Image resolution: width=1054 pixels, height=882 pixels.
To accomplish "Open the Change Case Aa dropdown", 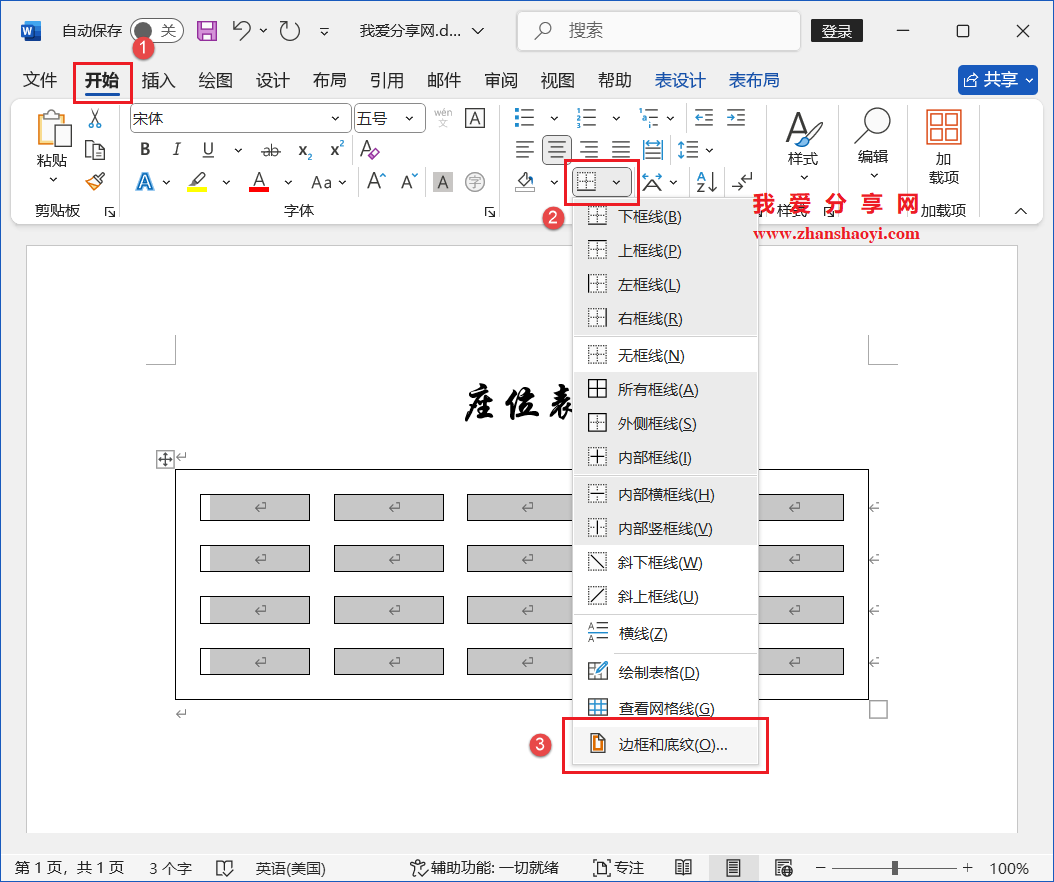I will (328, 182).
